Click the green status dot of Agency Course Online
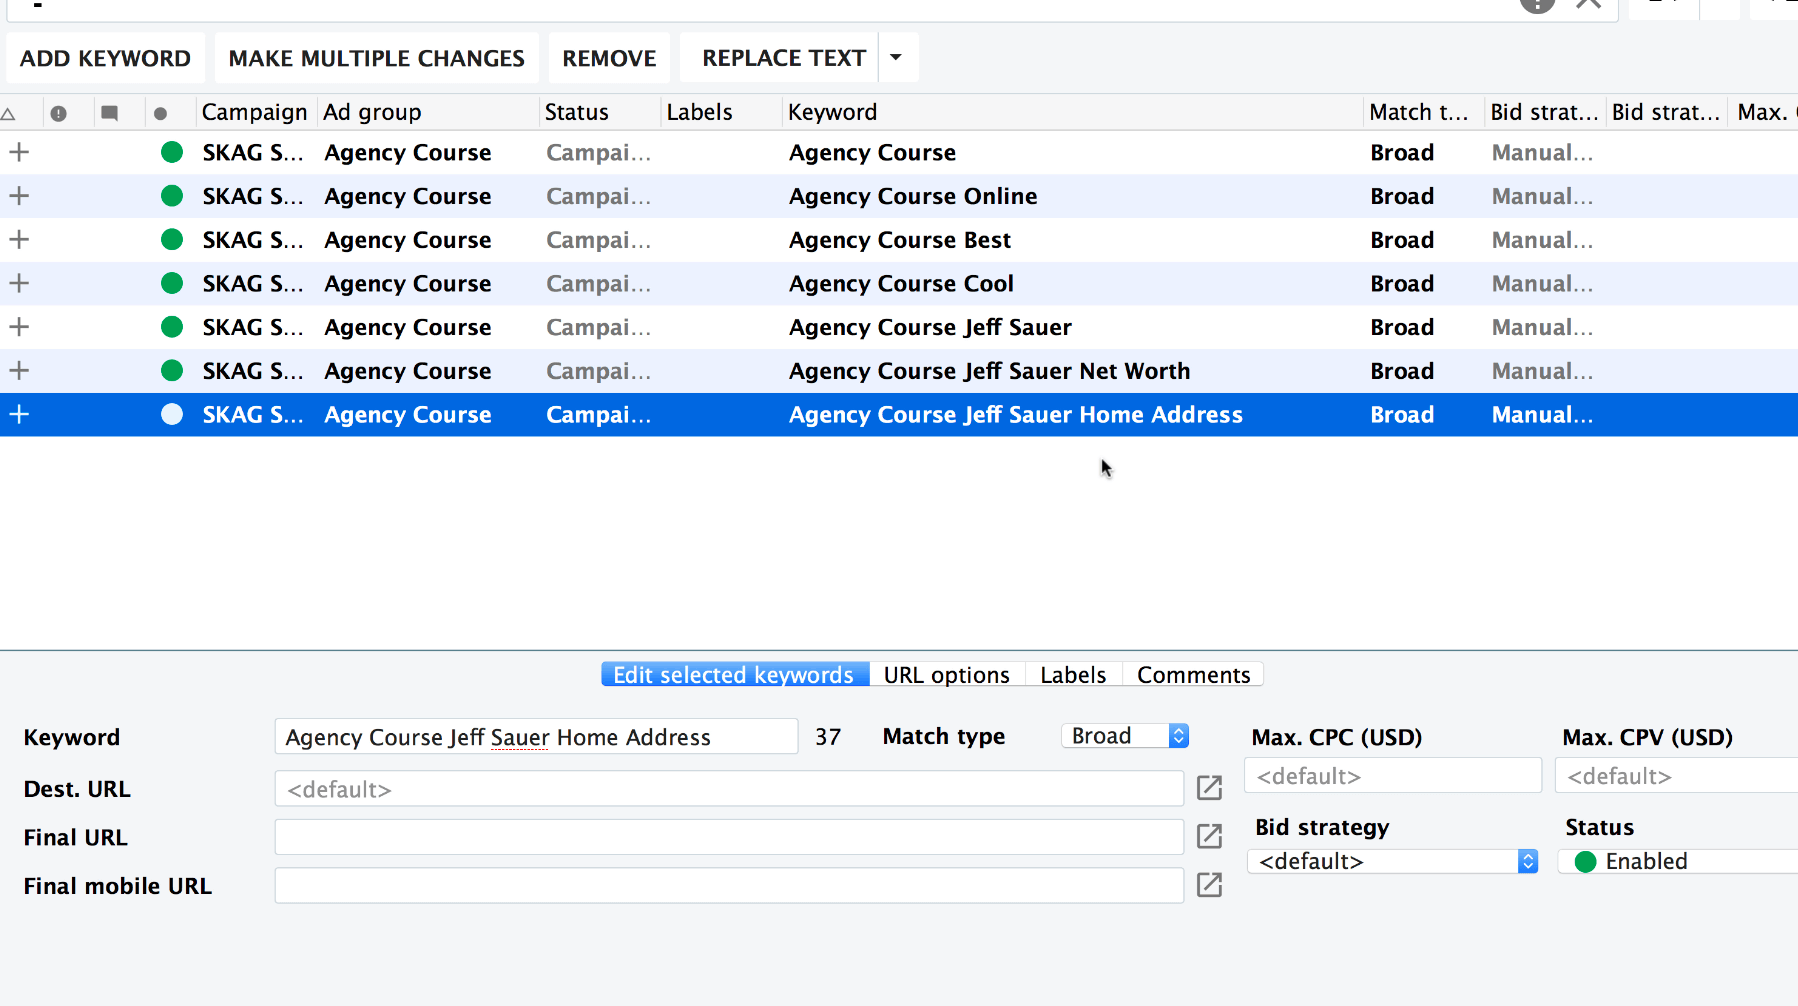This screenshot has width=1798, height=1006. point(172,196)
